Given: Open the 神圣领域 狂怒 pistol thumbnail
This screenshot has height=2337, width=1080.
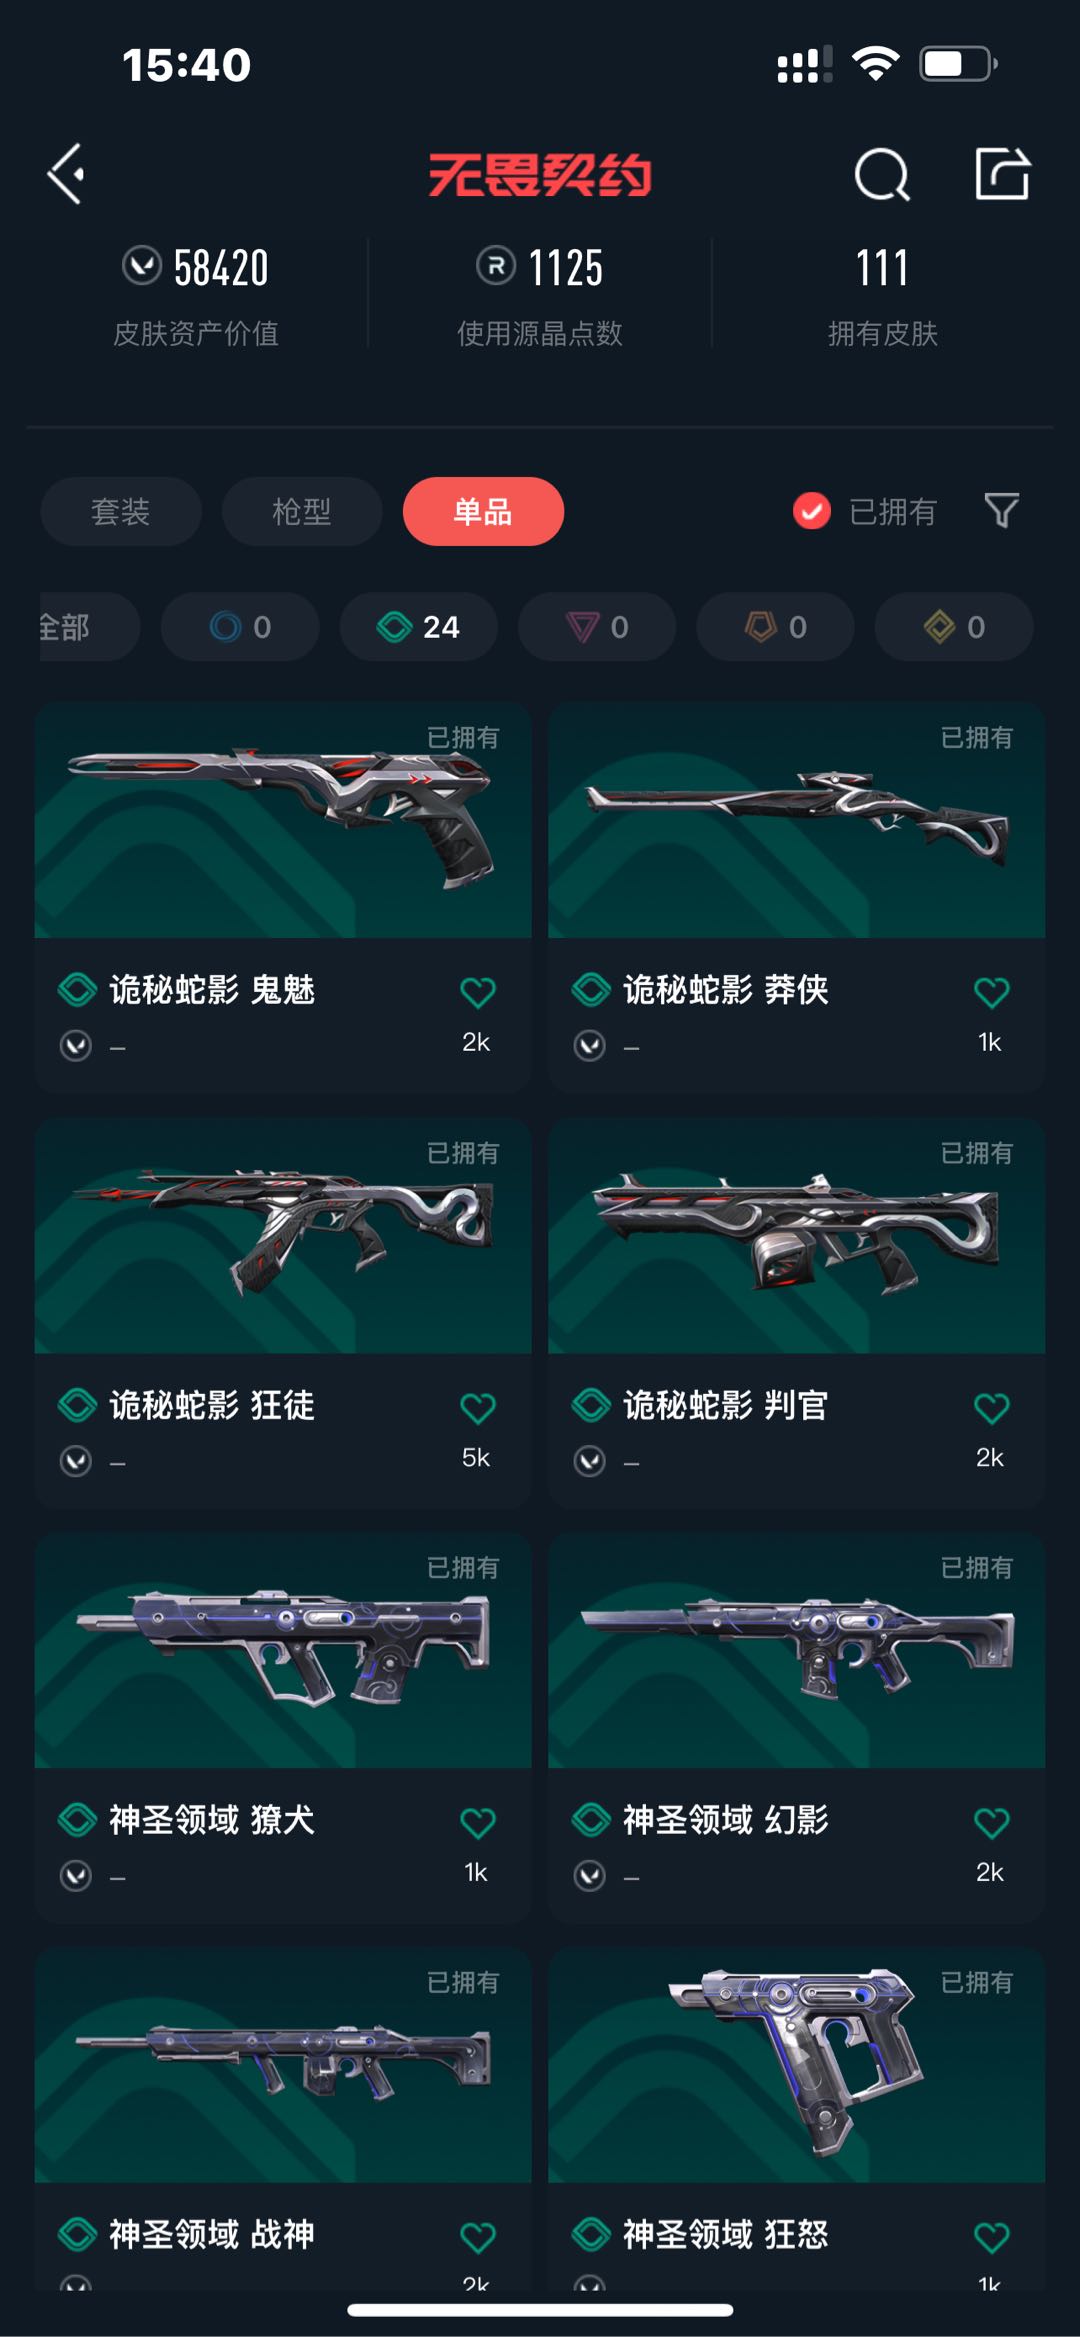Looking at the screenshot, I should click(796, 2066).
